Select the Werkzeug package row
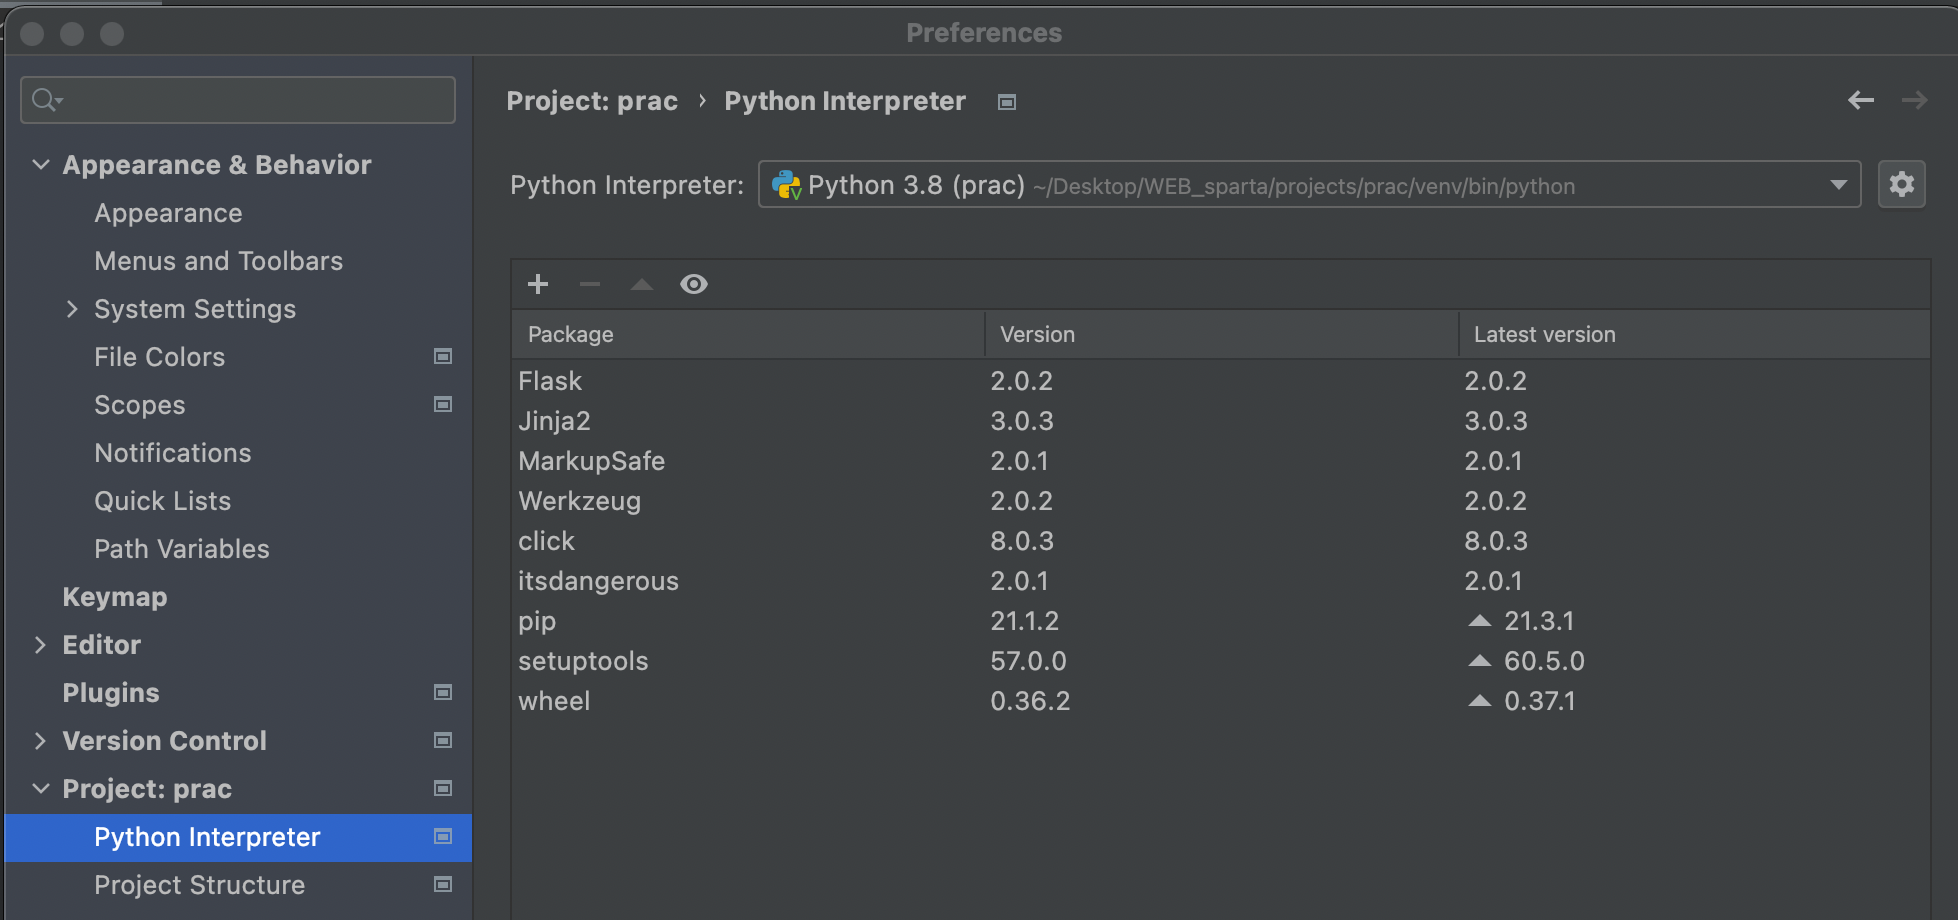 point(1220,501)
